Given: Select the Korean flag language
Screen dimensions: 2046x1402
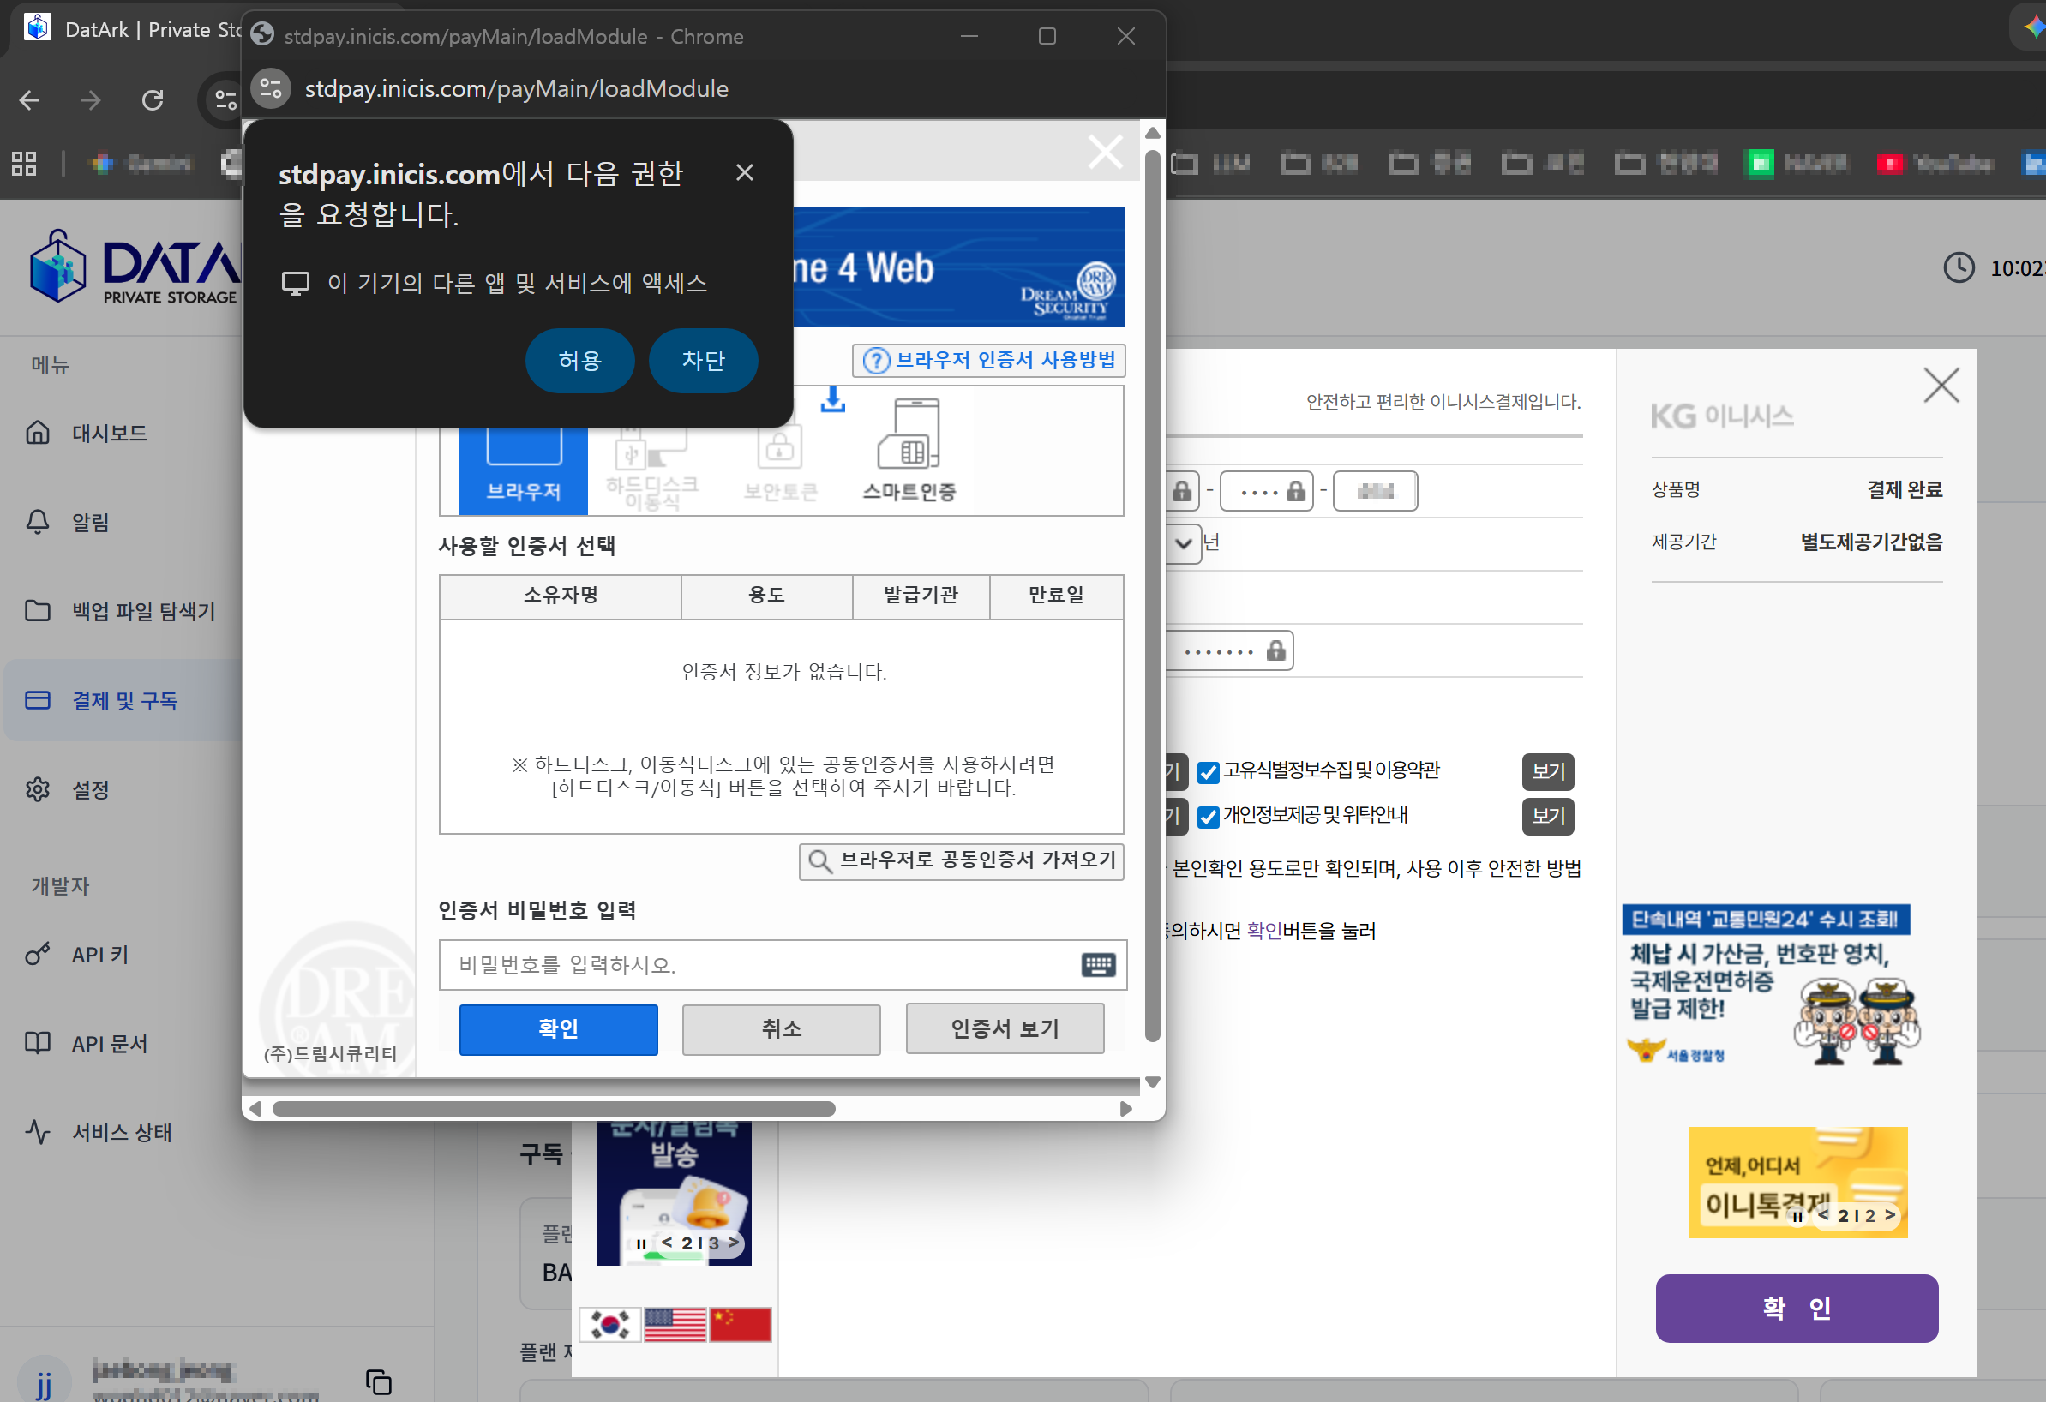Looking at the screenshot, I should [610, 1325].
